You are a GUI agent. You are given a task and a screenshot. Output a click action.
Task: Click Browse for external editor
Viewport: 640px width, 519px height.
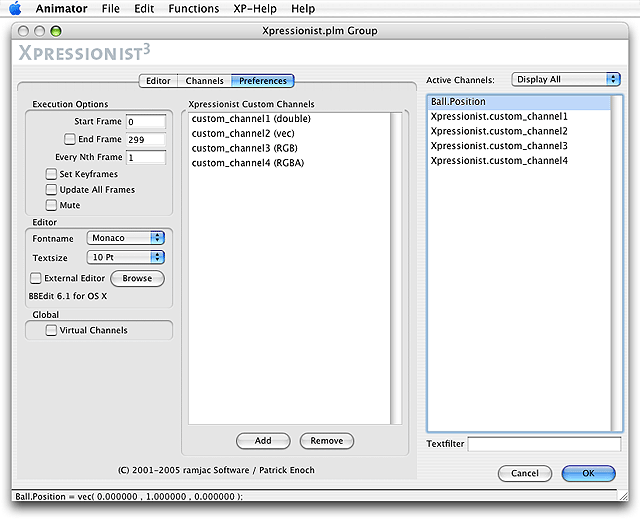coord(138,278)
